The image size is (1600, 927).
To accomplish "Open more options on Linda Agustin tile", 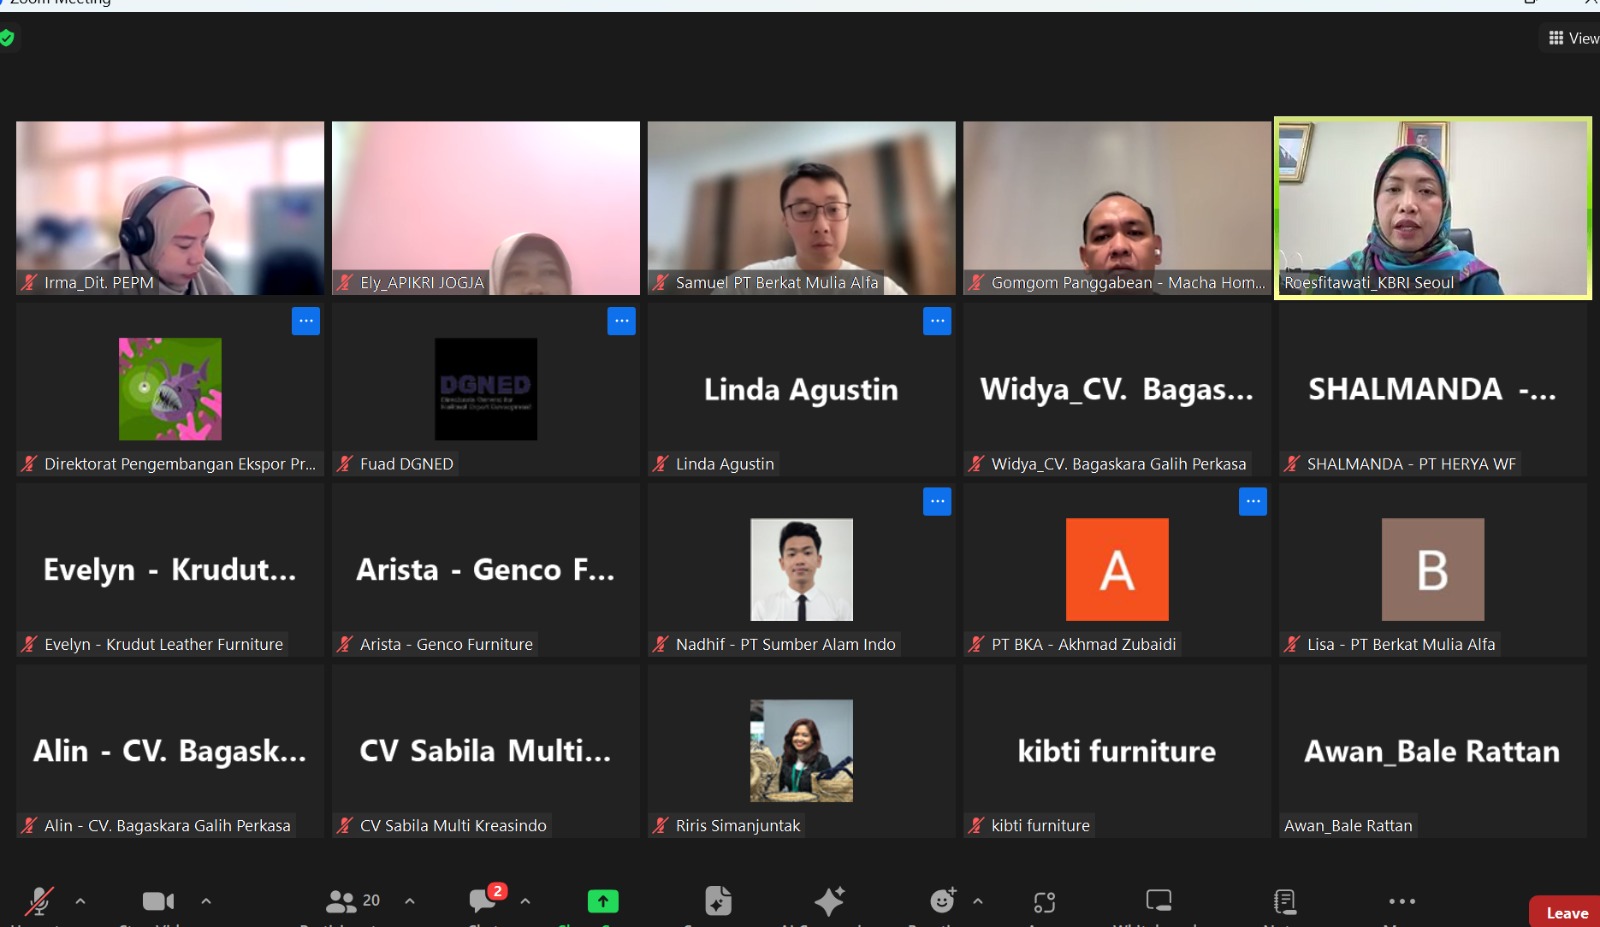I will coord(937,321).
